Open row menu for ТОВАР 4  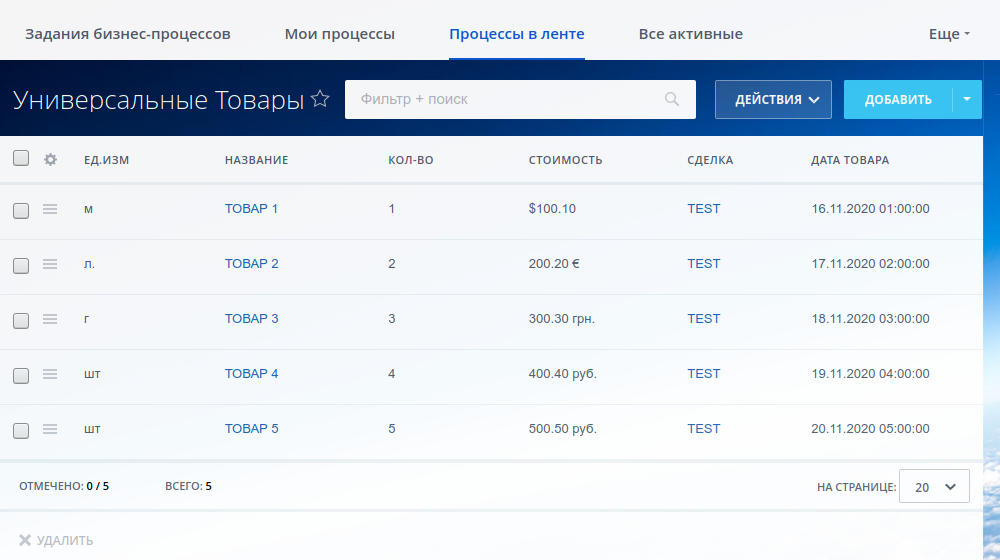(50, 374)
